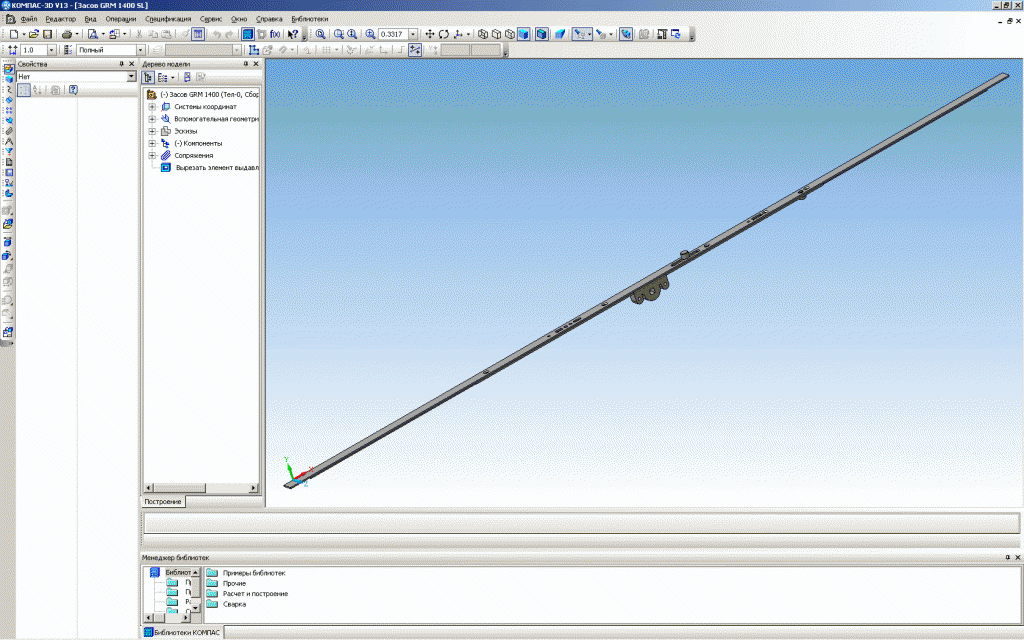Click the paperclip mates icon in left toolbar
The height and width of the screenshot is (640, 1024).
8,131
